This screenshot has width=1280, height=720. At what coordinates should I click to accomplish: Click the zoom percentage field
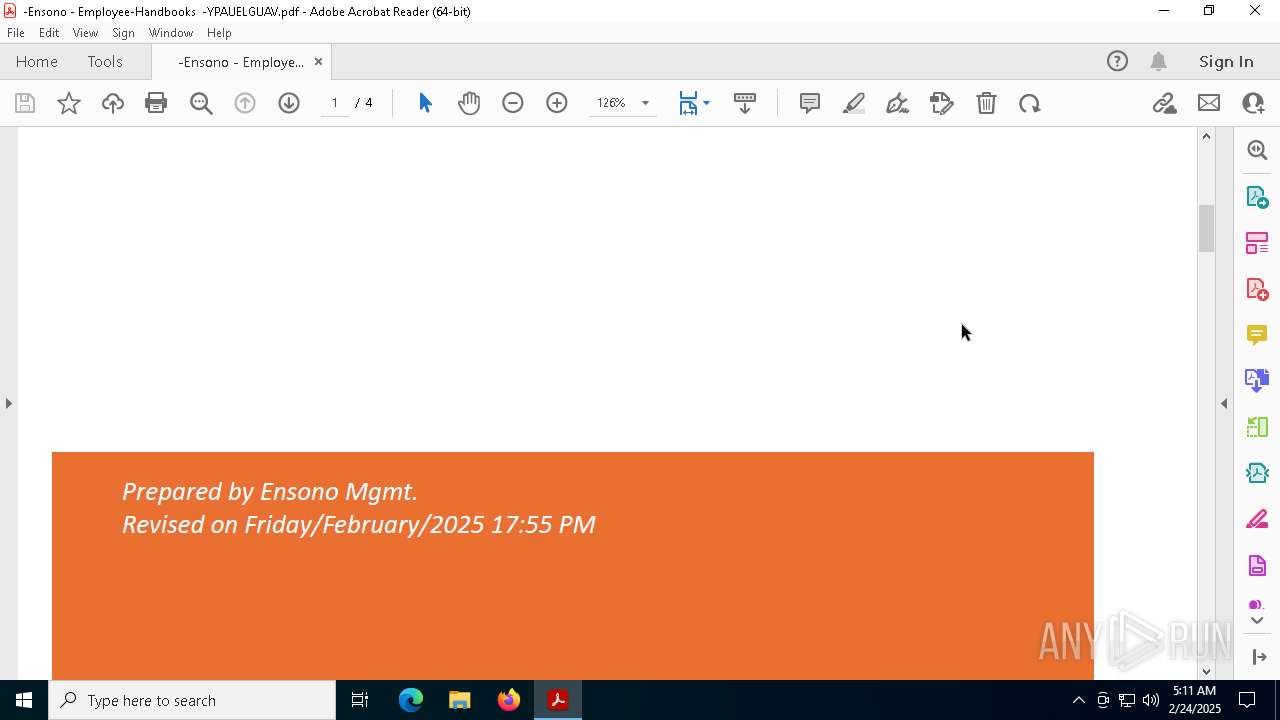point(612,103)
